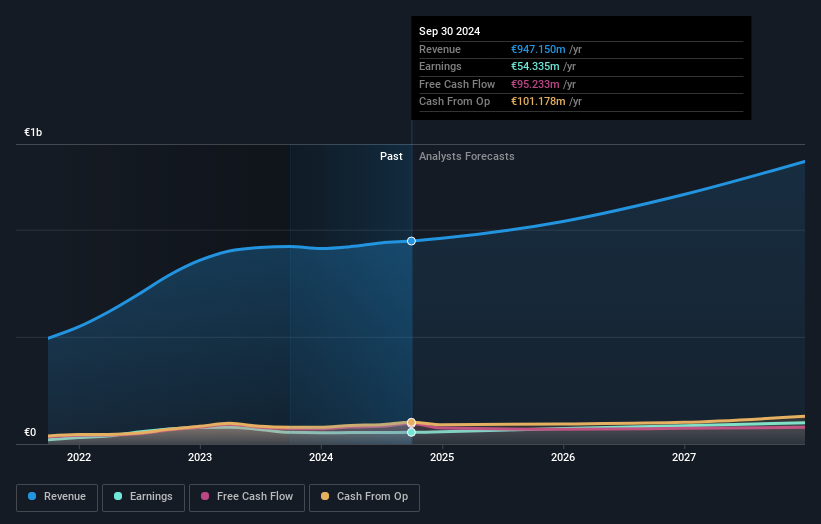Click the 2023 x-axis label
Image resolution: width=821 pixels, height=524 pixels.
[x=200, y=458]
